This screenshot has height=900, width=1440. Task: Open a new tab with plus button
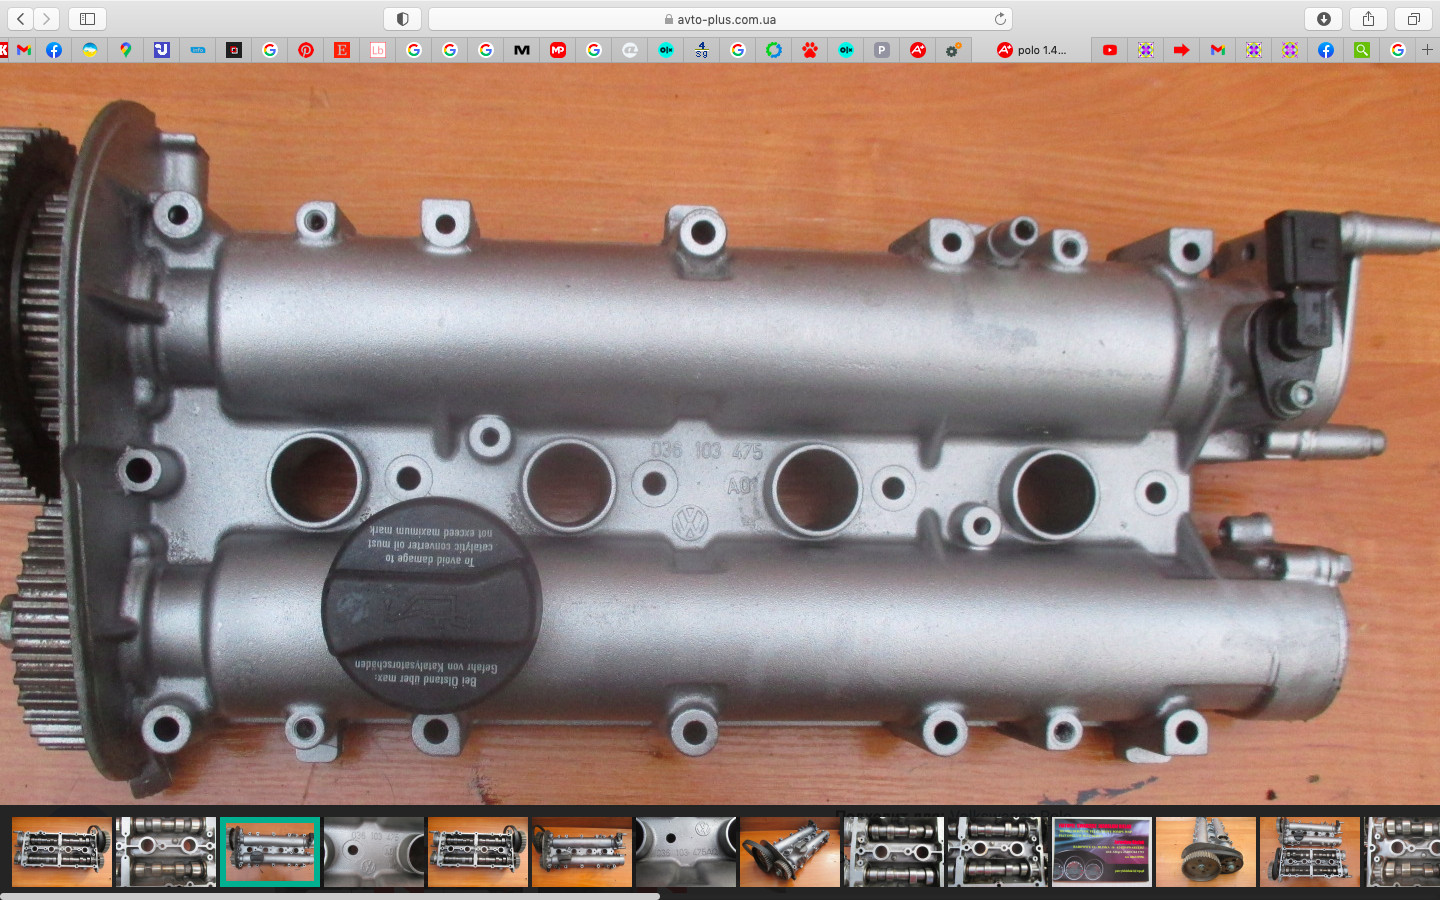[1427, 50]
